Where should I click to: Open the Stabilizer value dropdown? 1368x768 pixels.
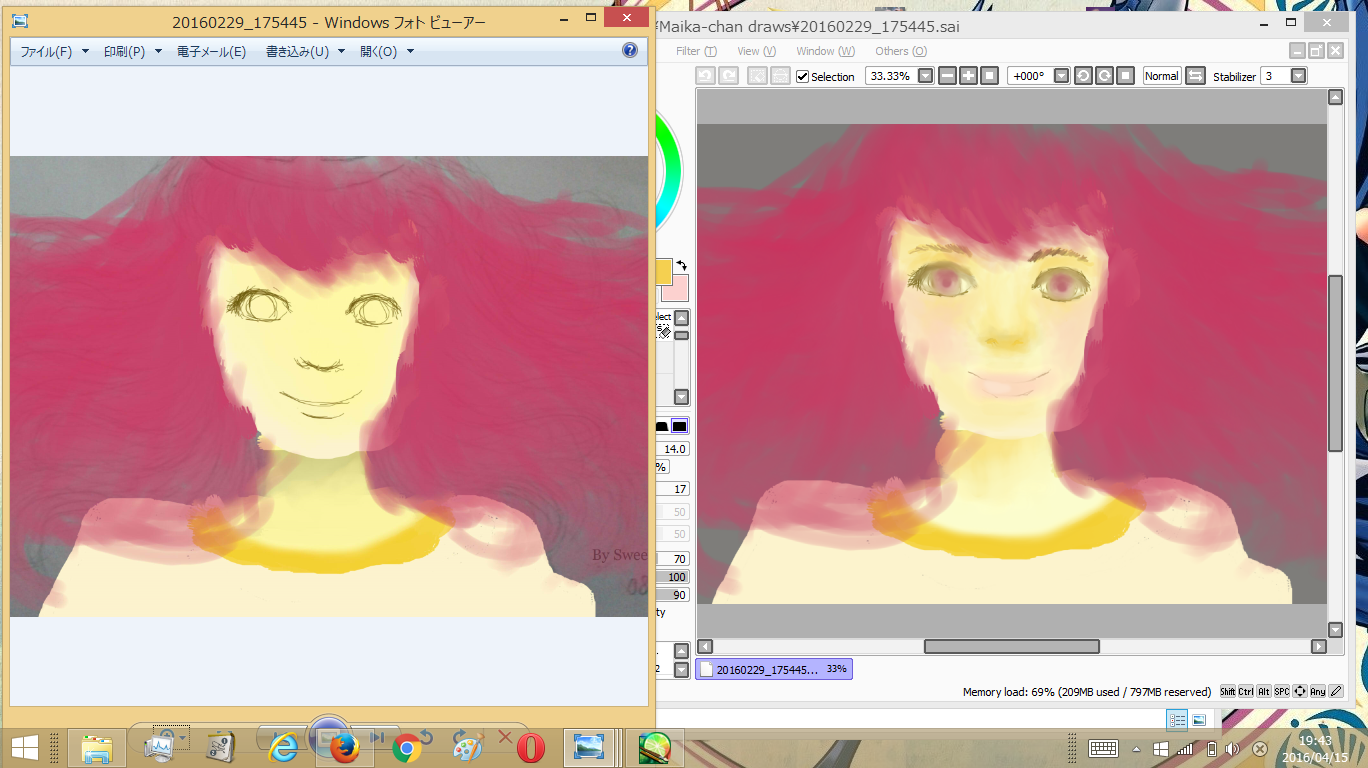1298,76
